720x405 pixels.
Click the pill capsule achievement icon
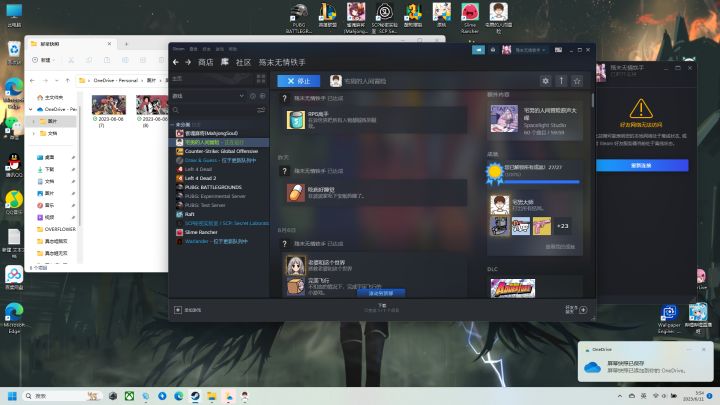(296, 193)
